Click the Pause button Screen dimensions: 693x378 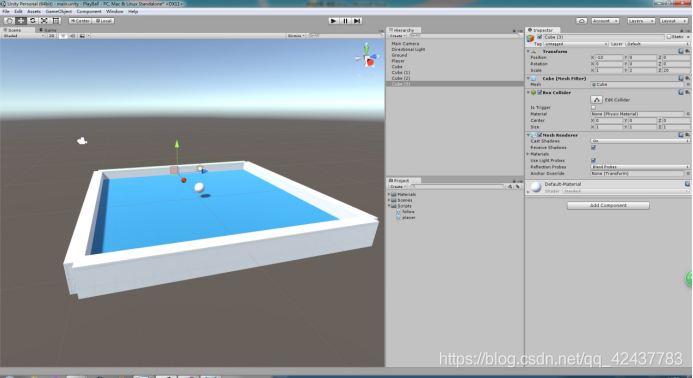click(346, 21)
